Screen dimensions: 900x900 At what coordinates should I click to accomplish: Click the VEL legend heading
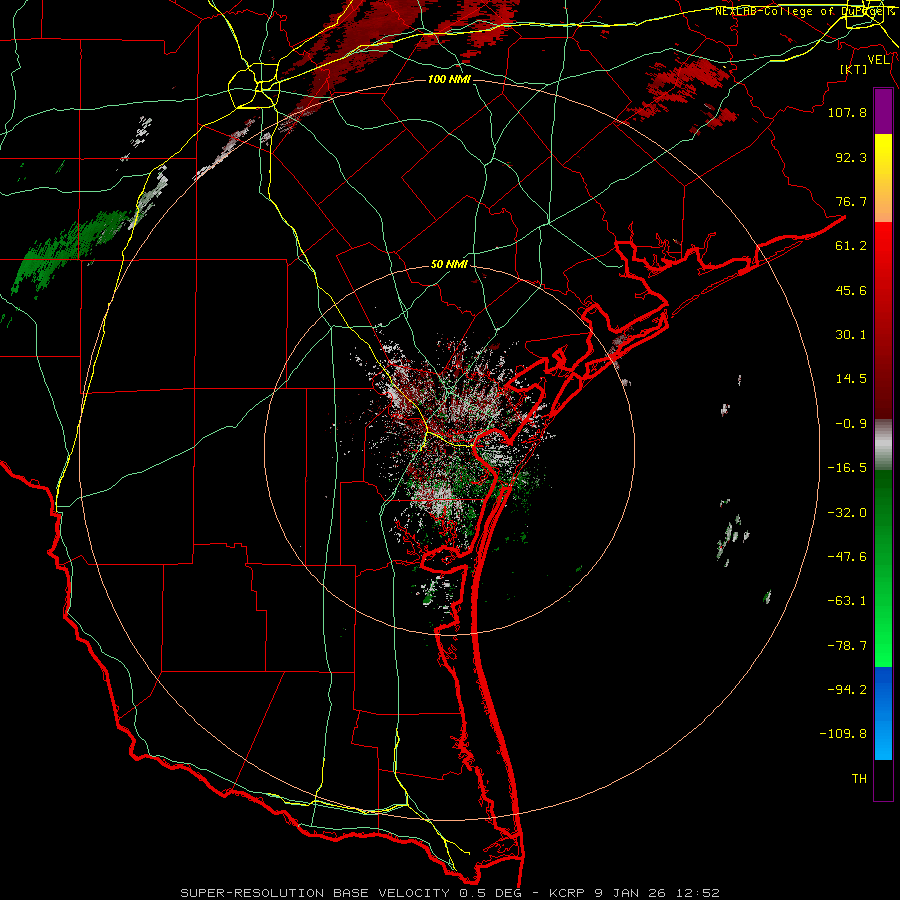click(x=879, y=60)
